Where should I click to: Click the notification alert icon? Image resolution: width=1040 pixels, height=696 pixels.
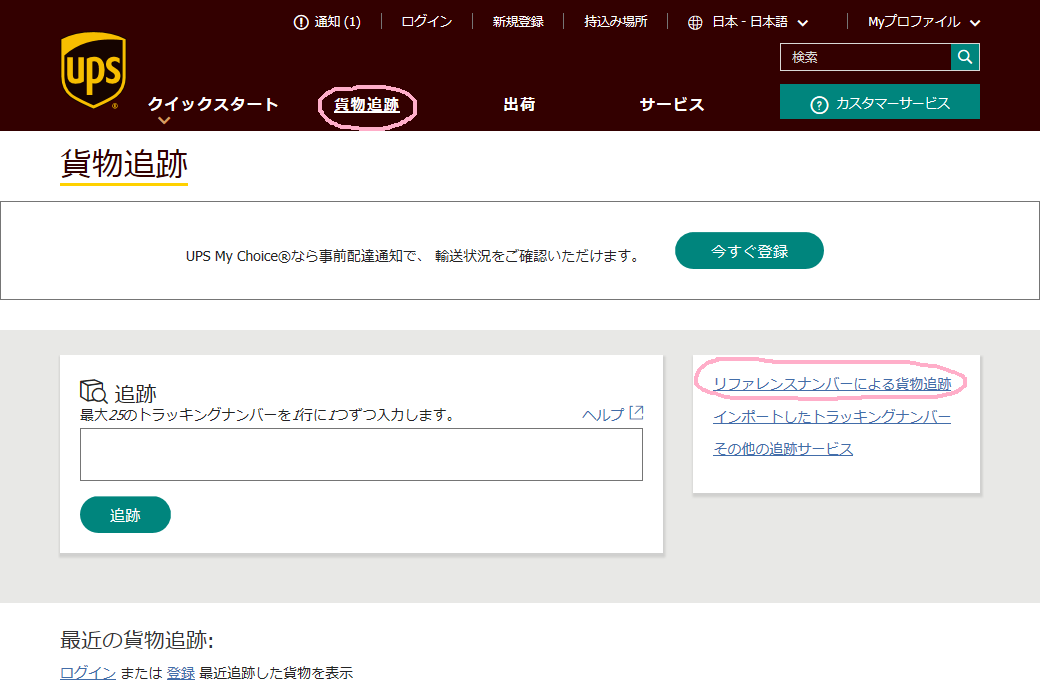(x=301, y=23)
